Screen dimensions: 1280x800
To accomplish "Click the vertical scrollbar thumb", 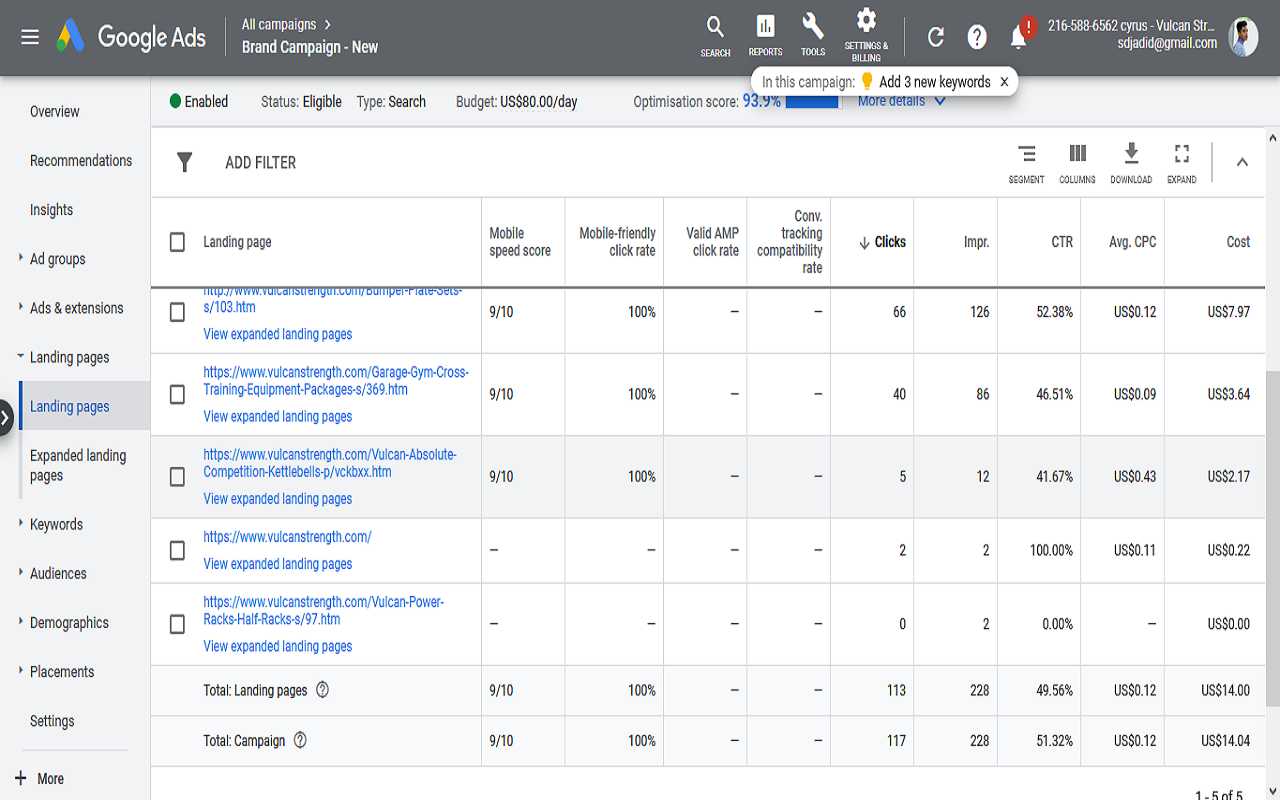I will [1272, 537].
